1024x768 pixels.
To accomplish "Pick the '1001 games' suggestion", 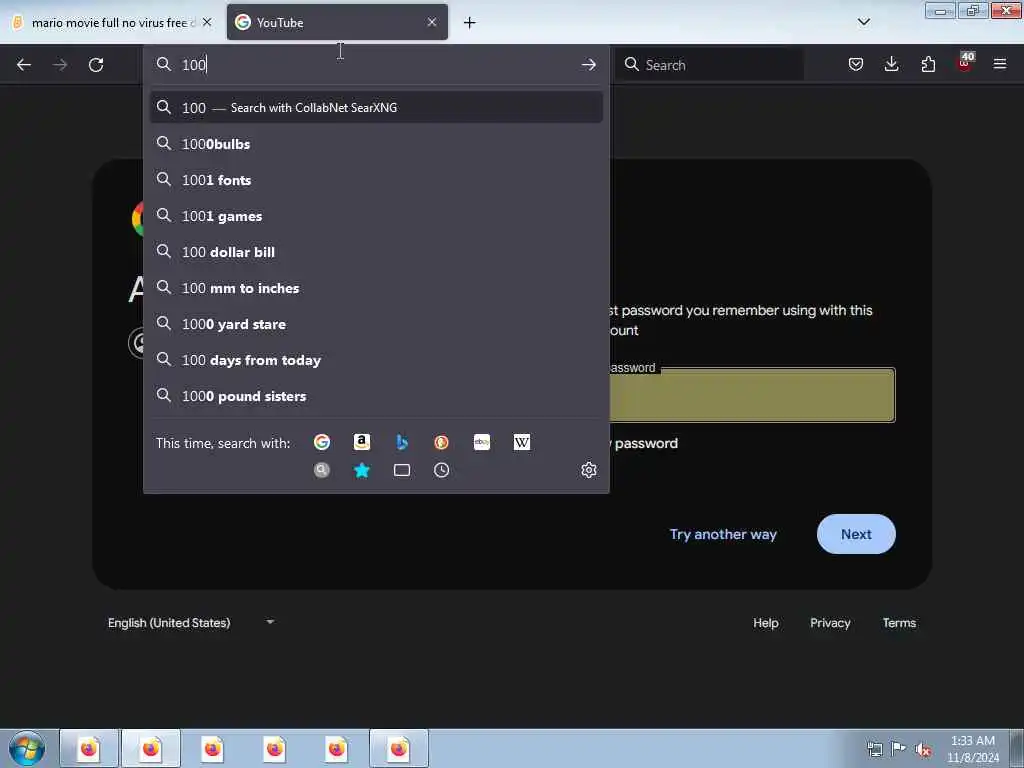I will [376, 216].
